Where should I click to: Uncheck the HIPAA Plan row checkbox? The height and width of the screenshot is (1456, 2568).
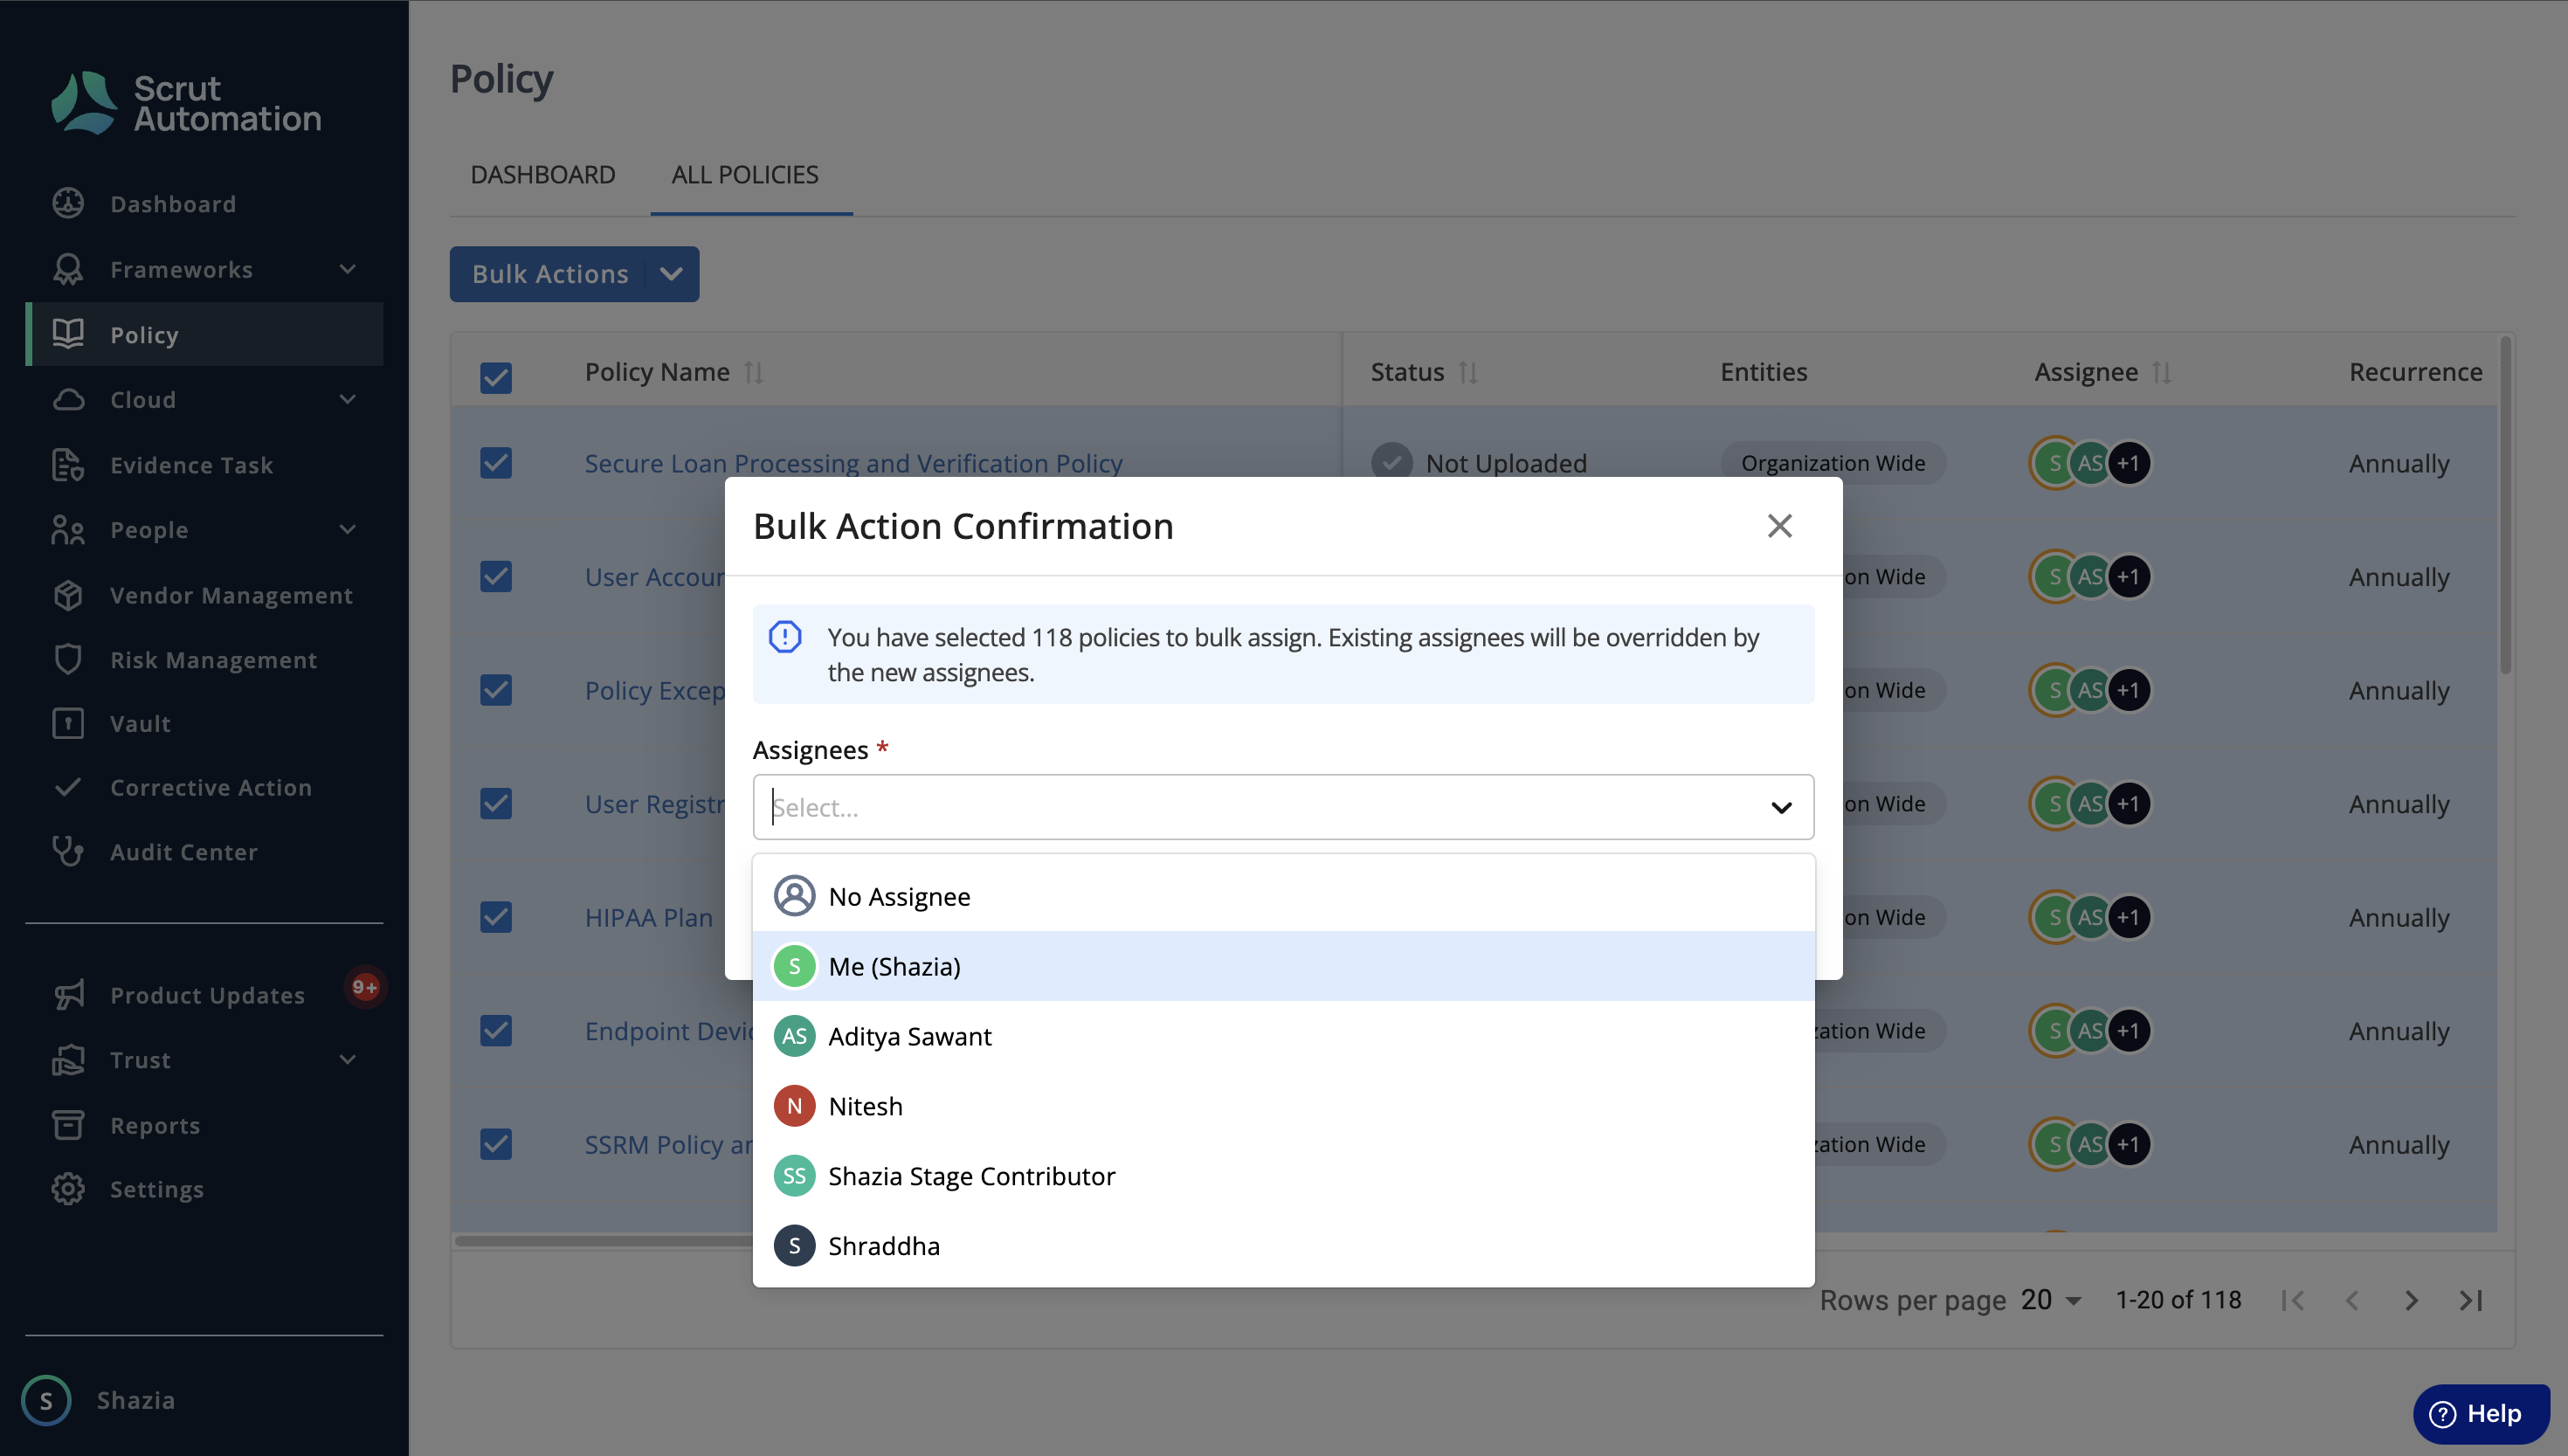pos(496,917)
